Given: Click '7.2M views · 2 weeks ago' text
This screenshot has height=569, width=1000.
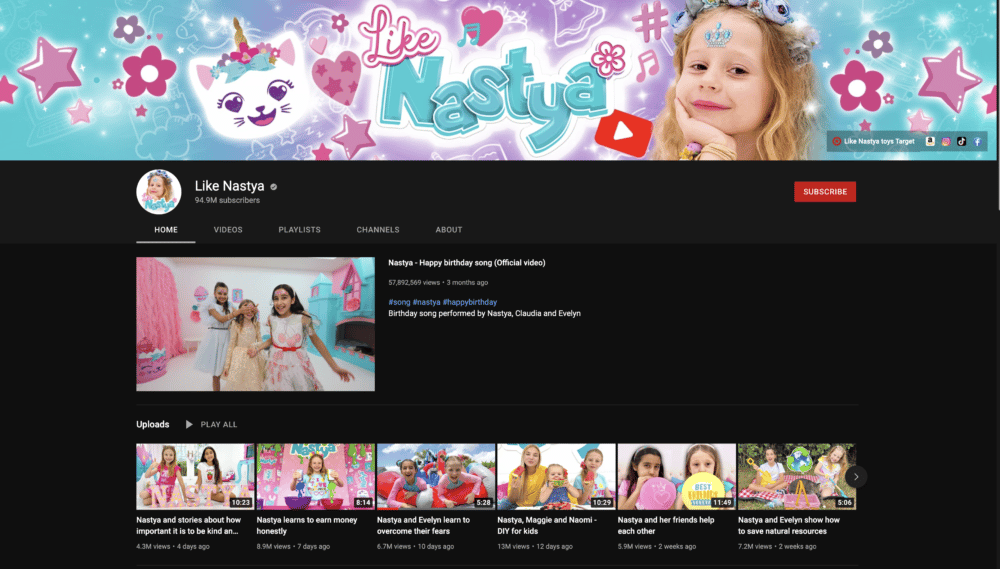Looking at the screenshot, I should click(x=777, y=547).
